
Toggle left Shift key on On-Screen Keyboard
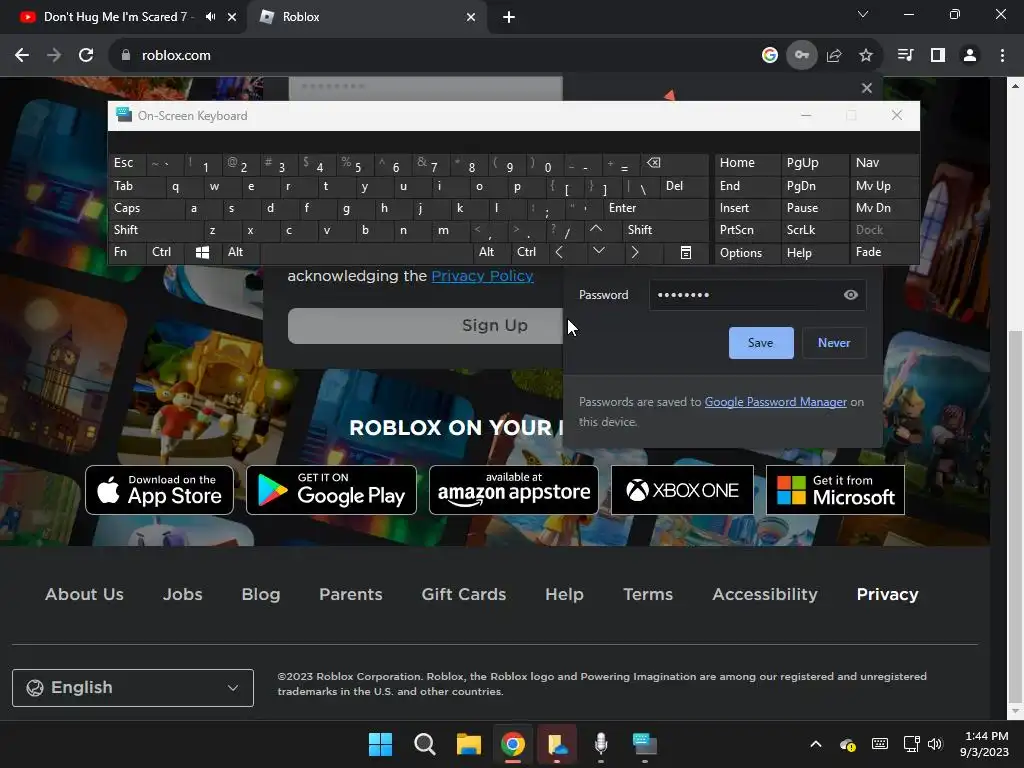tap(155, 230)
